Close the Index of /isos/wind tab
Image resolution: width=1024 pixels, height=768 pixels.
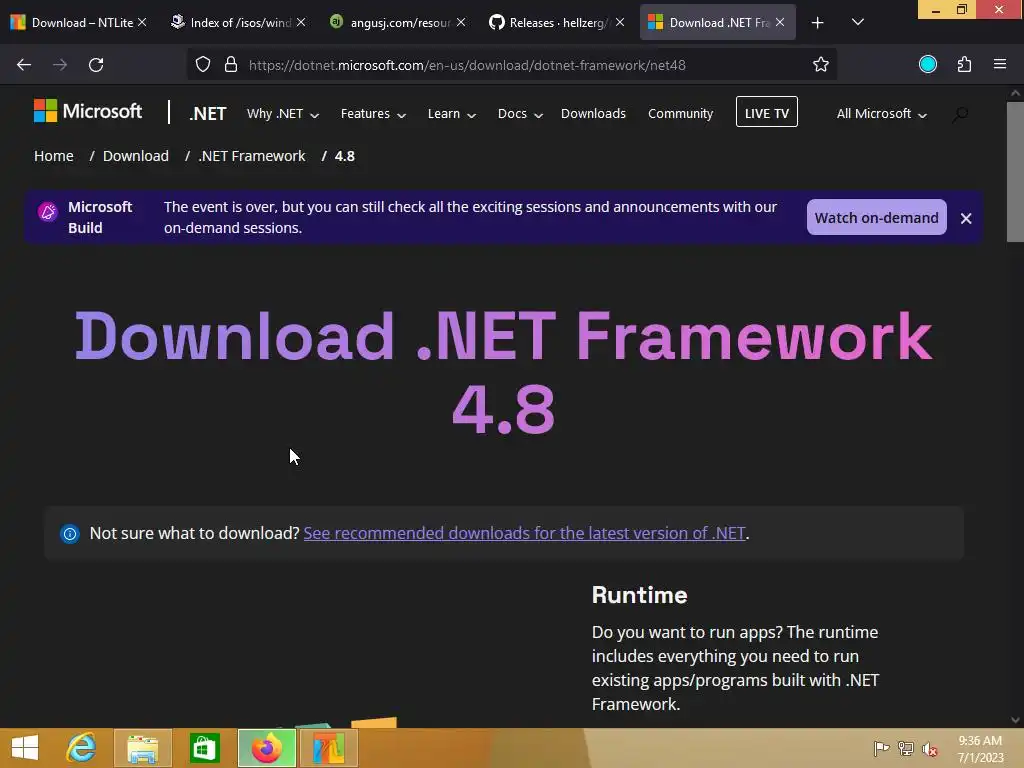300,22
